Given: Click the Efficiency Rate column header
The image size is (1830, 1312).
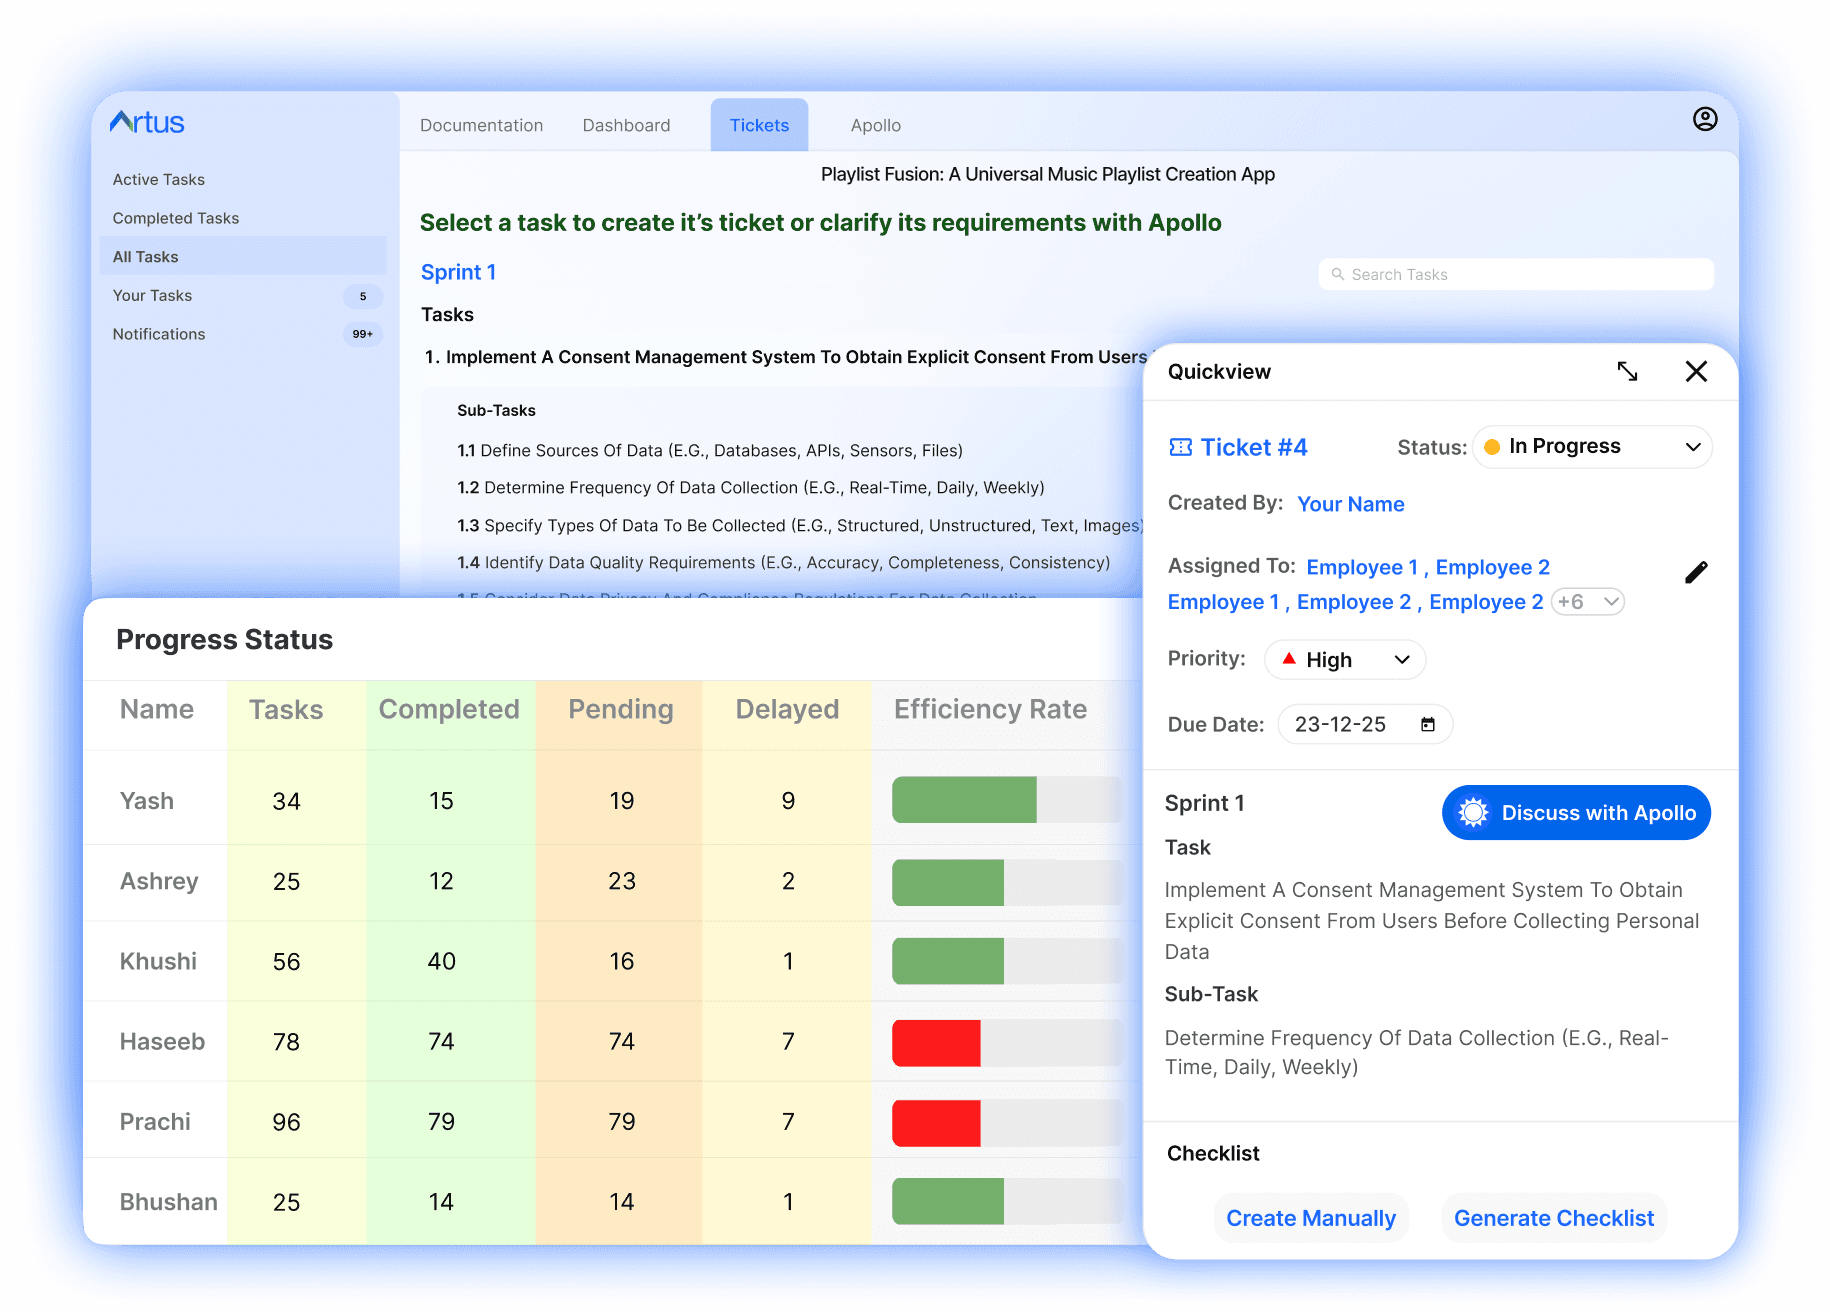Looking at the screenshot, I should (990, 709).
